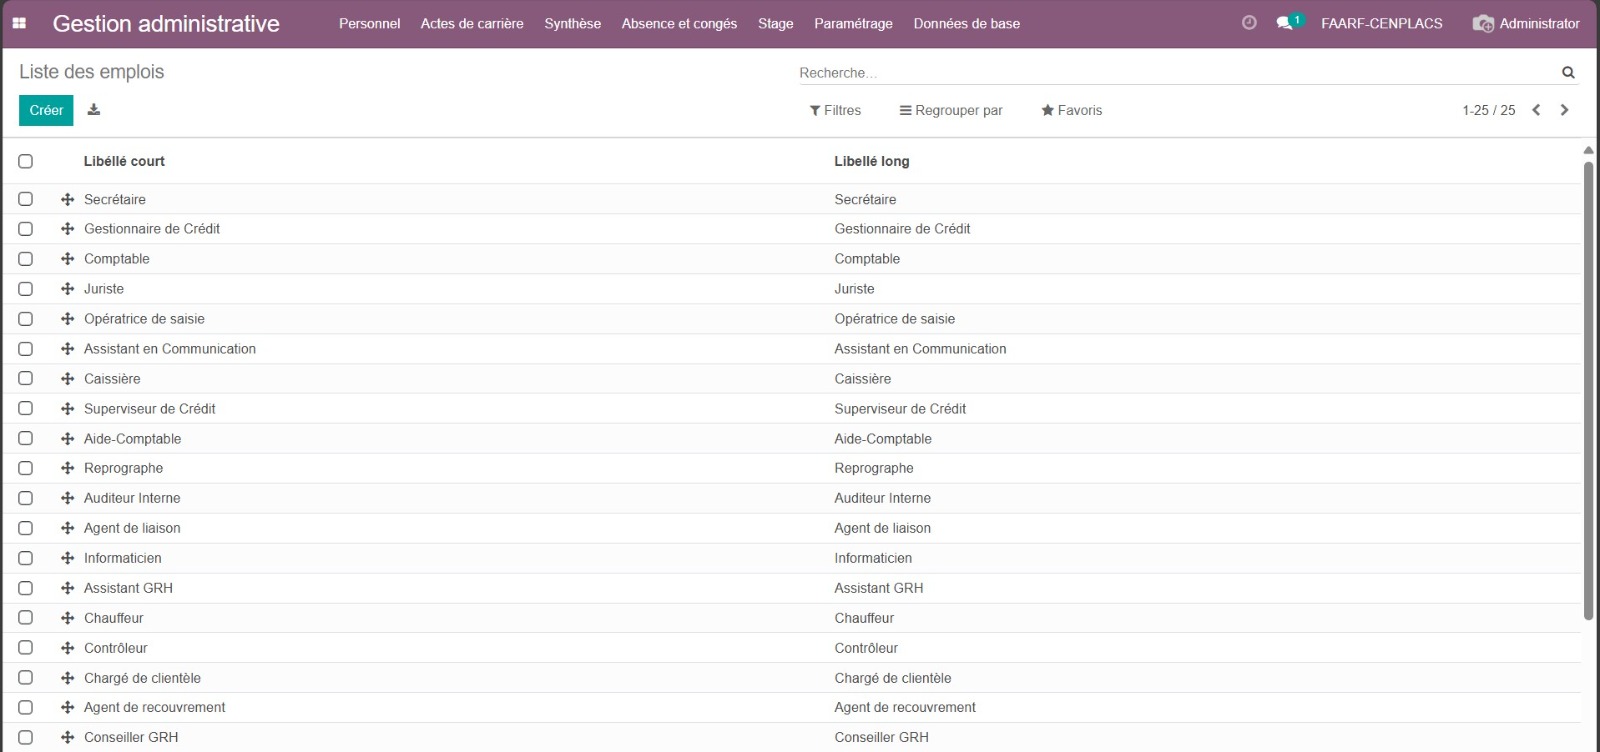Open the Regrouper par dropdown
Screen dimensions: 1600x752
951,110
